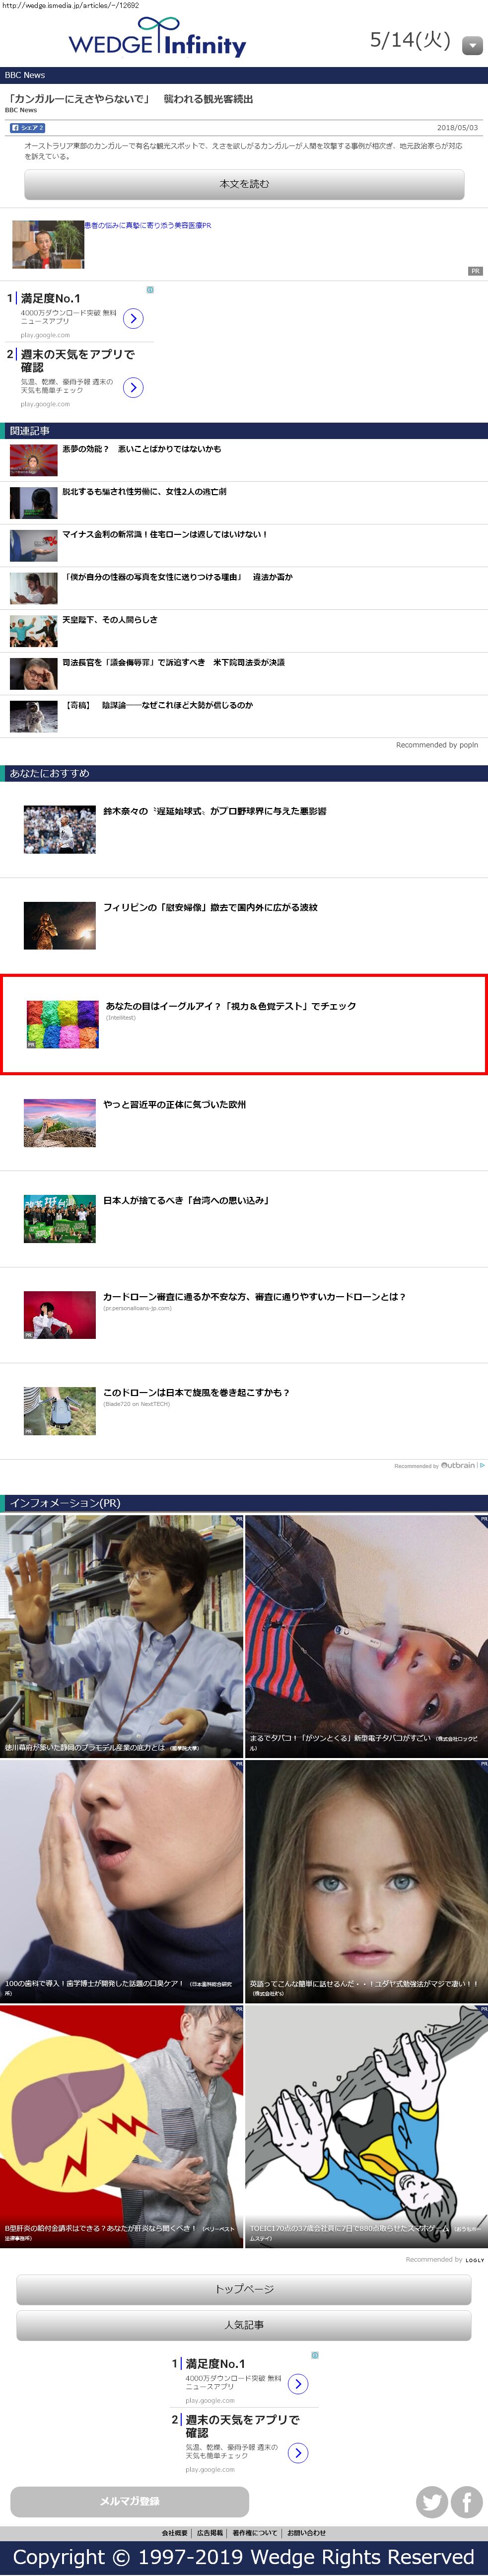Open 口臭ケア PR tile with covered mouth
Viewport: 488px width, 2576px height.
click(121, 1881)
